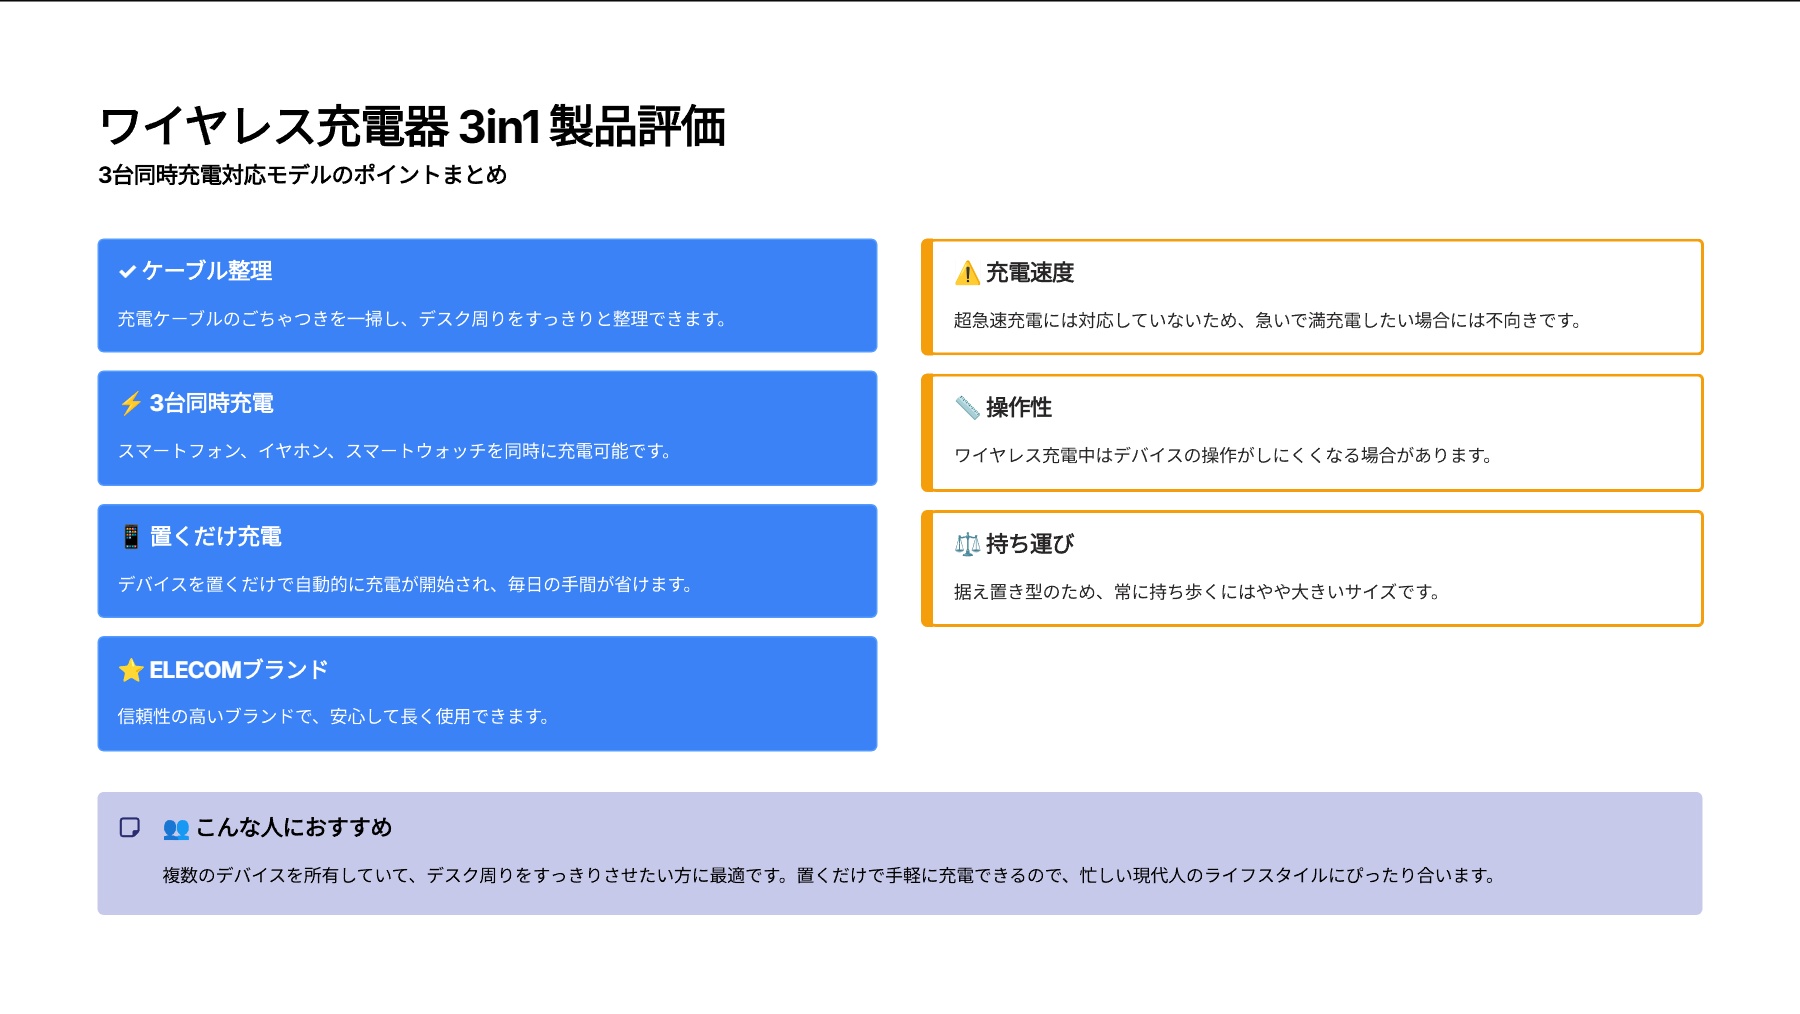Click the checkmark icon on ケーブル整理 card
The image size is (1800, 1014).
(x=128, y=270)
